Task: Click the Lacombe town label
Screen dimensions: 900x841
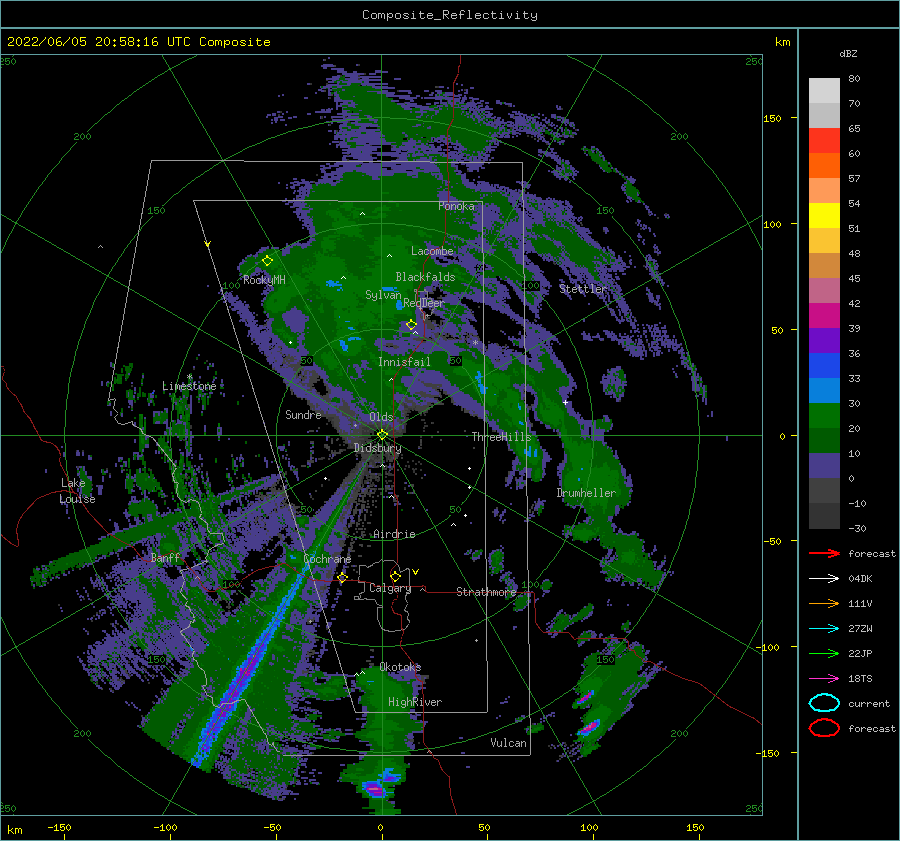Action: point(432,251)
